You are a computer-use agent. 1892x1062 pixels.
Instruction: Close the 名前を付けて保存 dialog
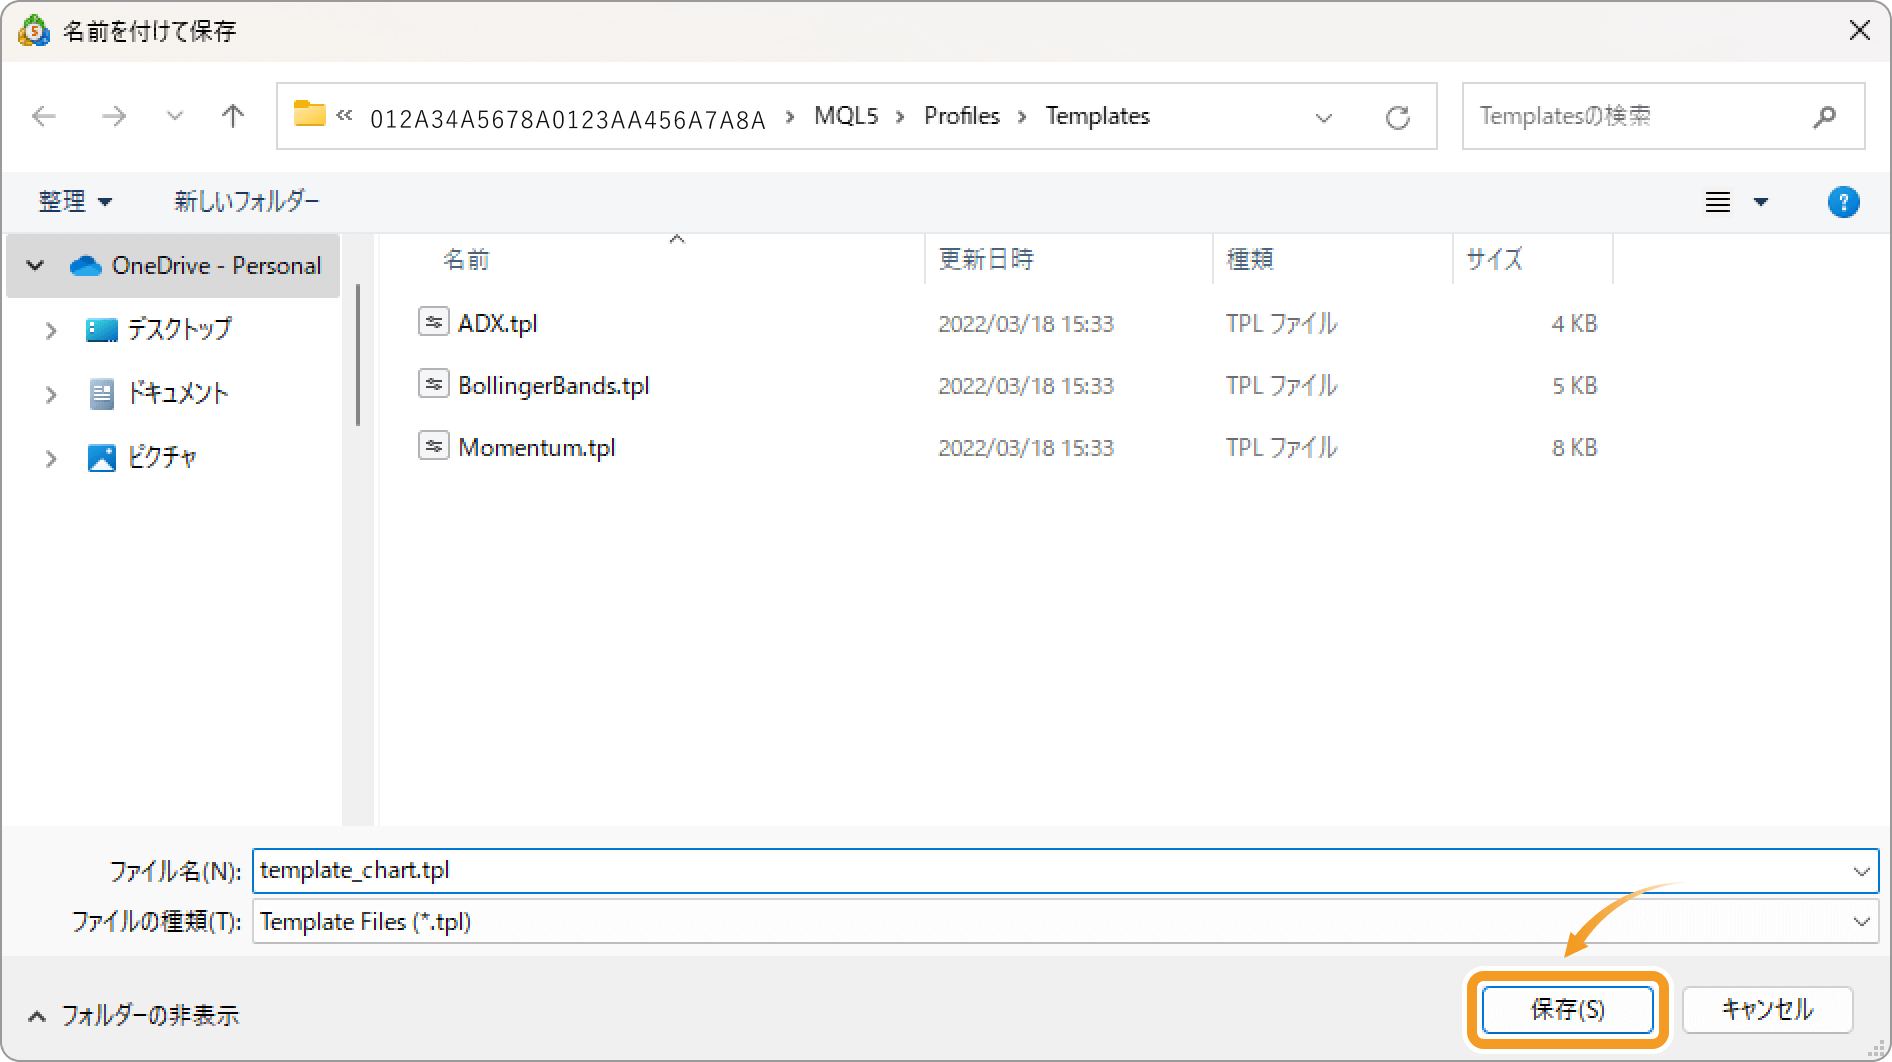coord(1859,30)
